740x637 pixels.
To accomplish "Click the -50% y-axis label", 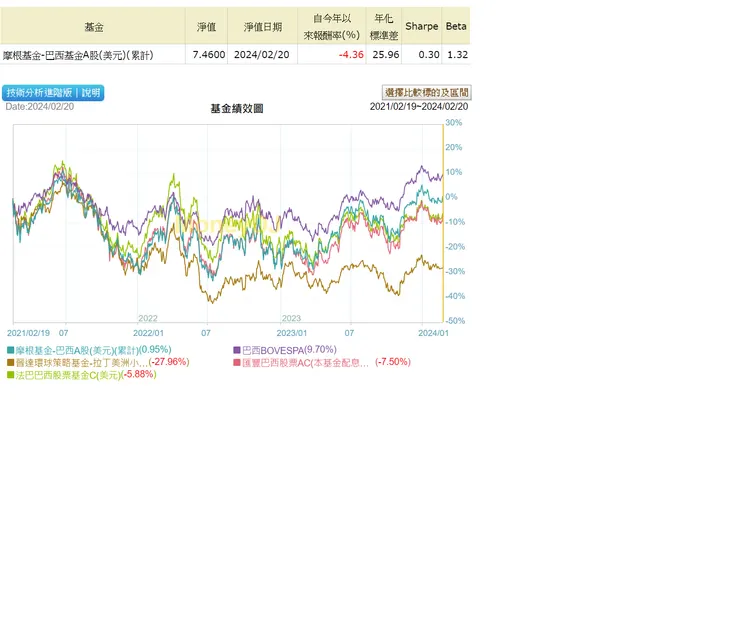I will tap(455, 321).
